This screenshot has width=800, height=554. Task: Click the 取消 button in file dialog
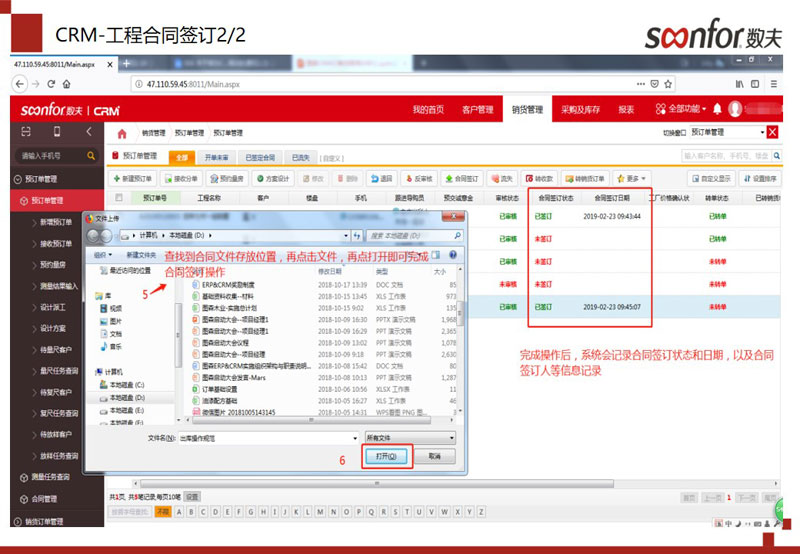click(434, 456)
